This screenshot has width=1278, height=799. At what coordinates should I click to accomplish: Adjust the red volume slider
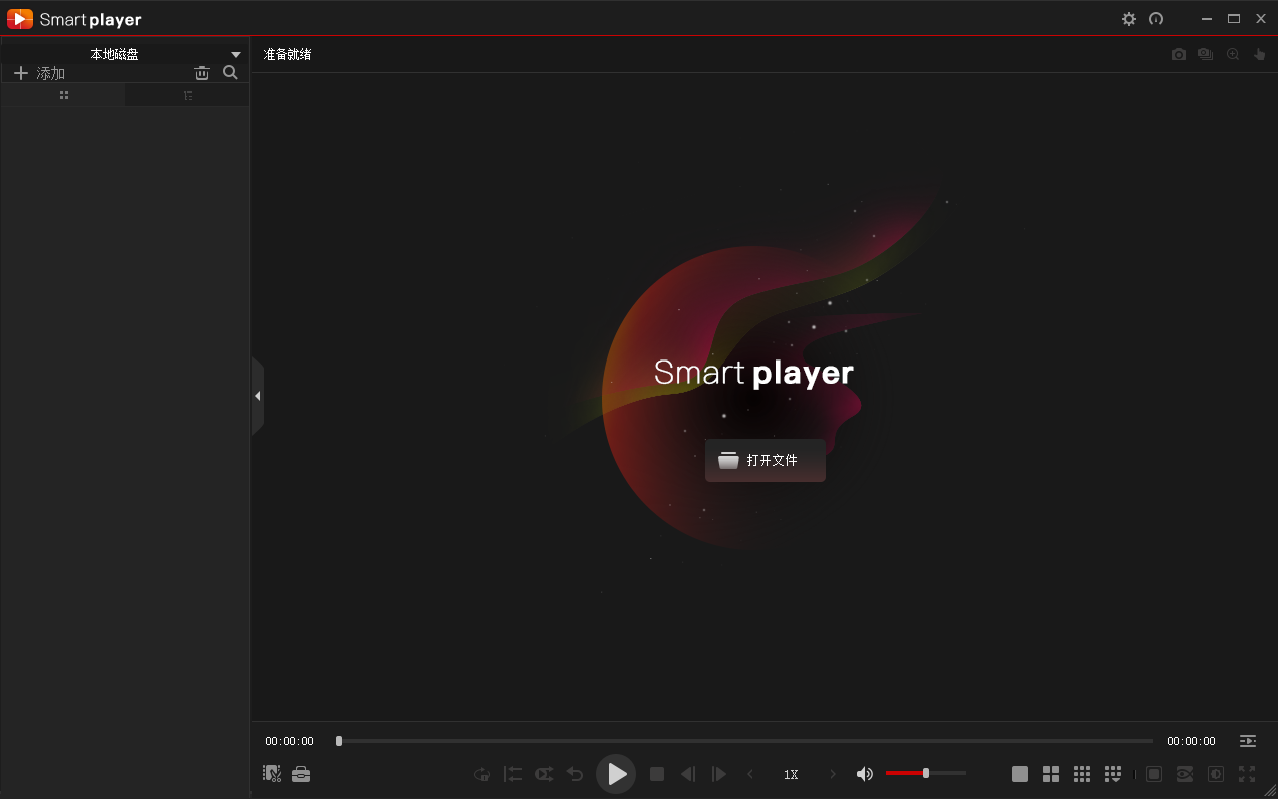(926, 773)
